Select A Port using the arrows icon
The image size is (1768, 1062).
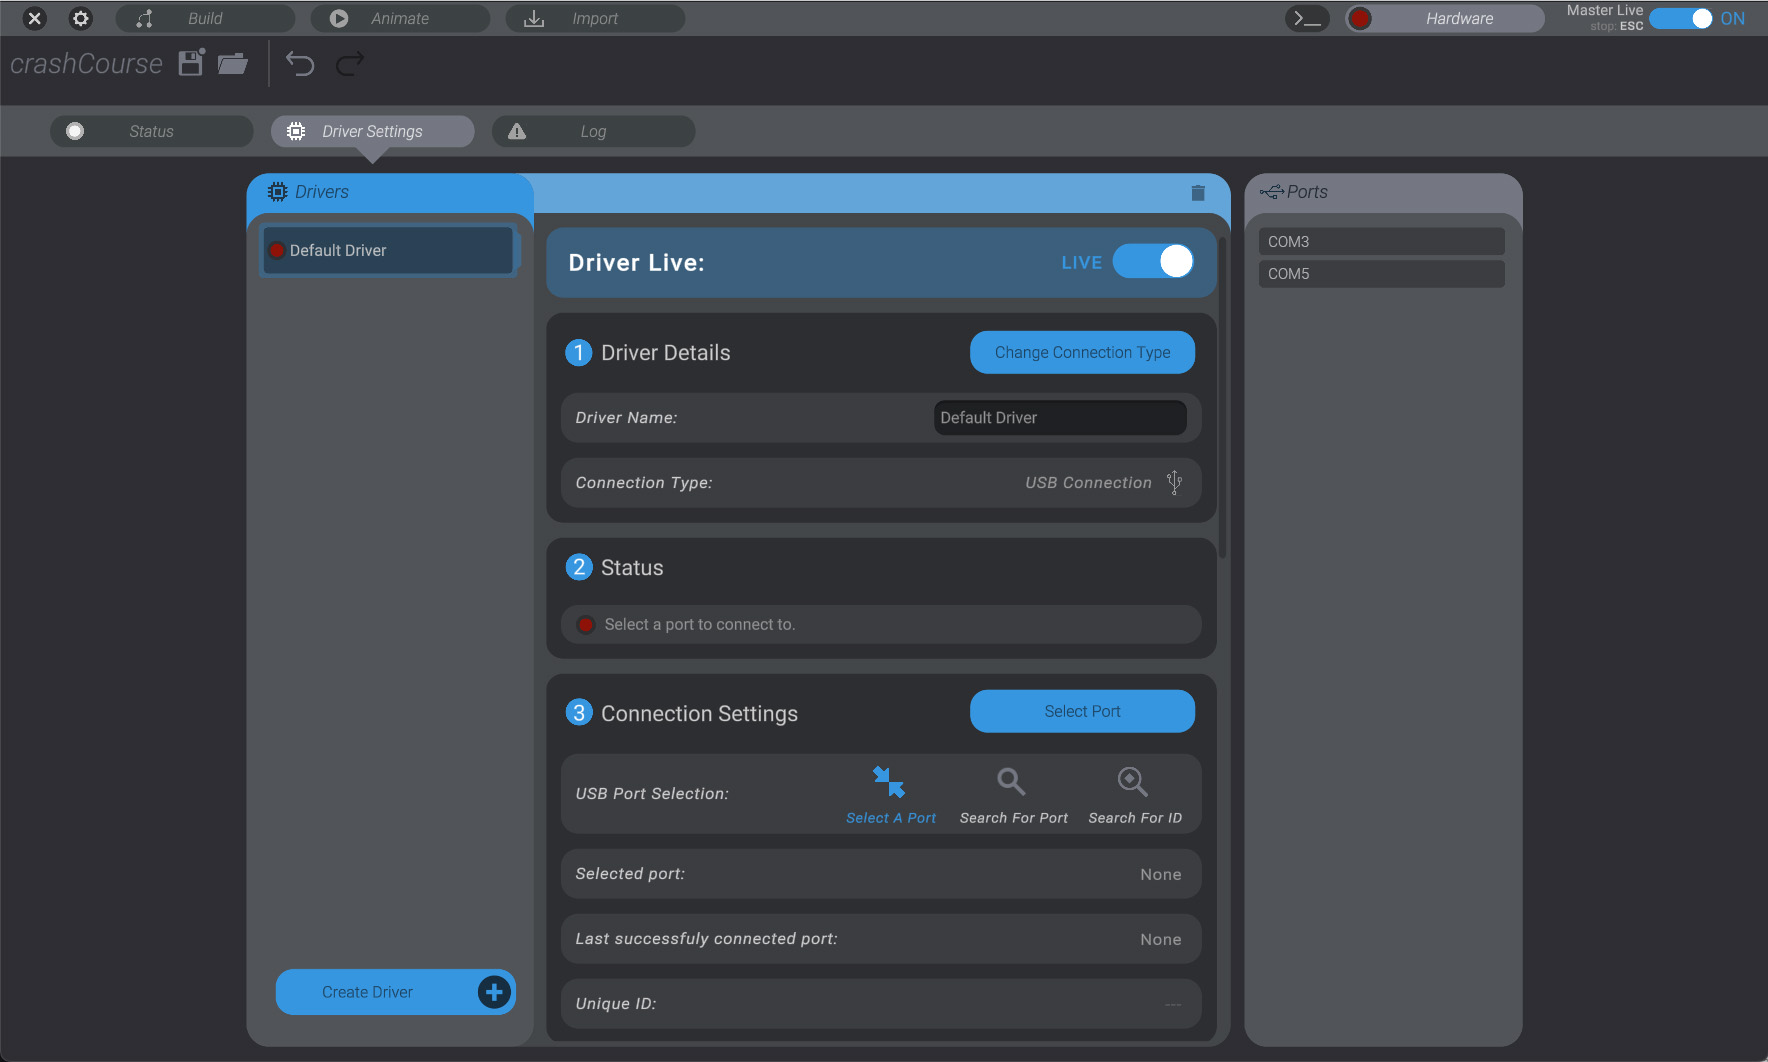tap(889, 782)
